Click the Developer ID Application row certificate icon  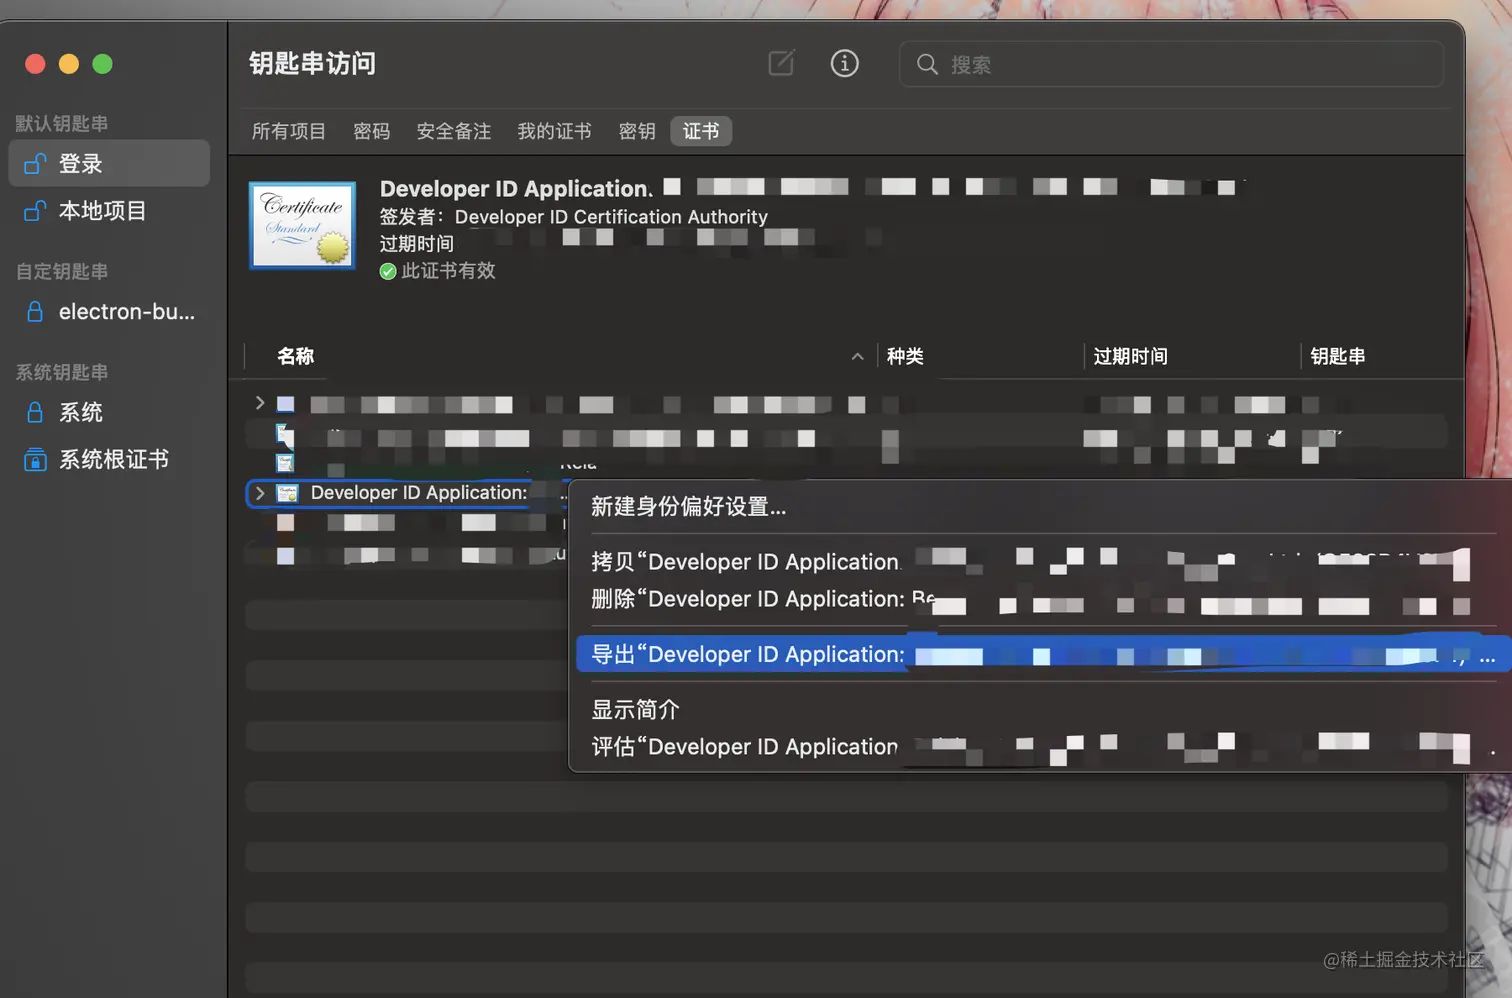click(287, 492)
